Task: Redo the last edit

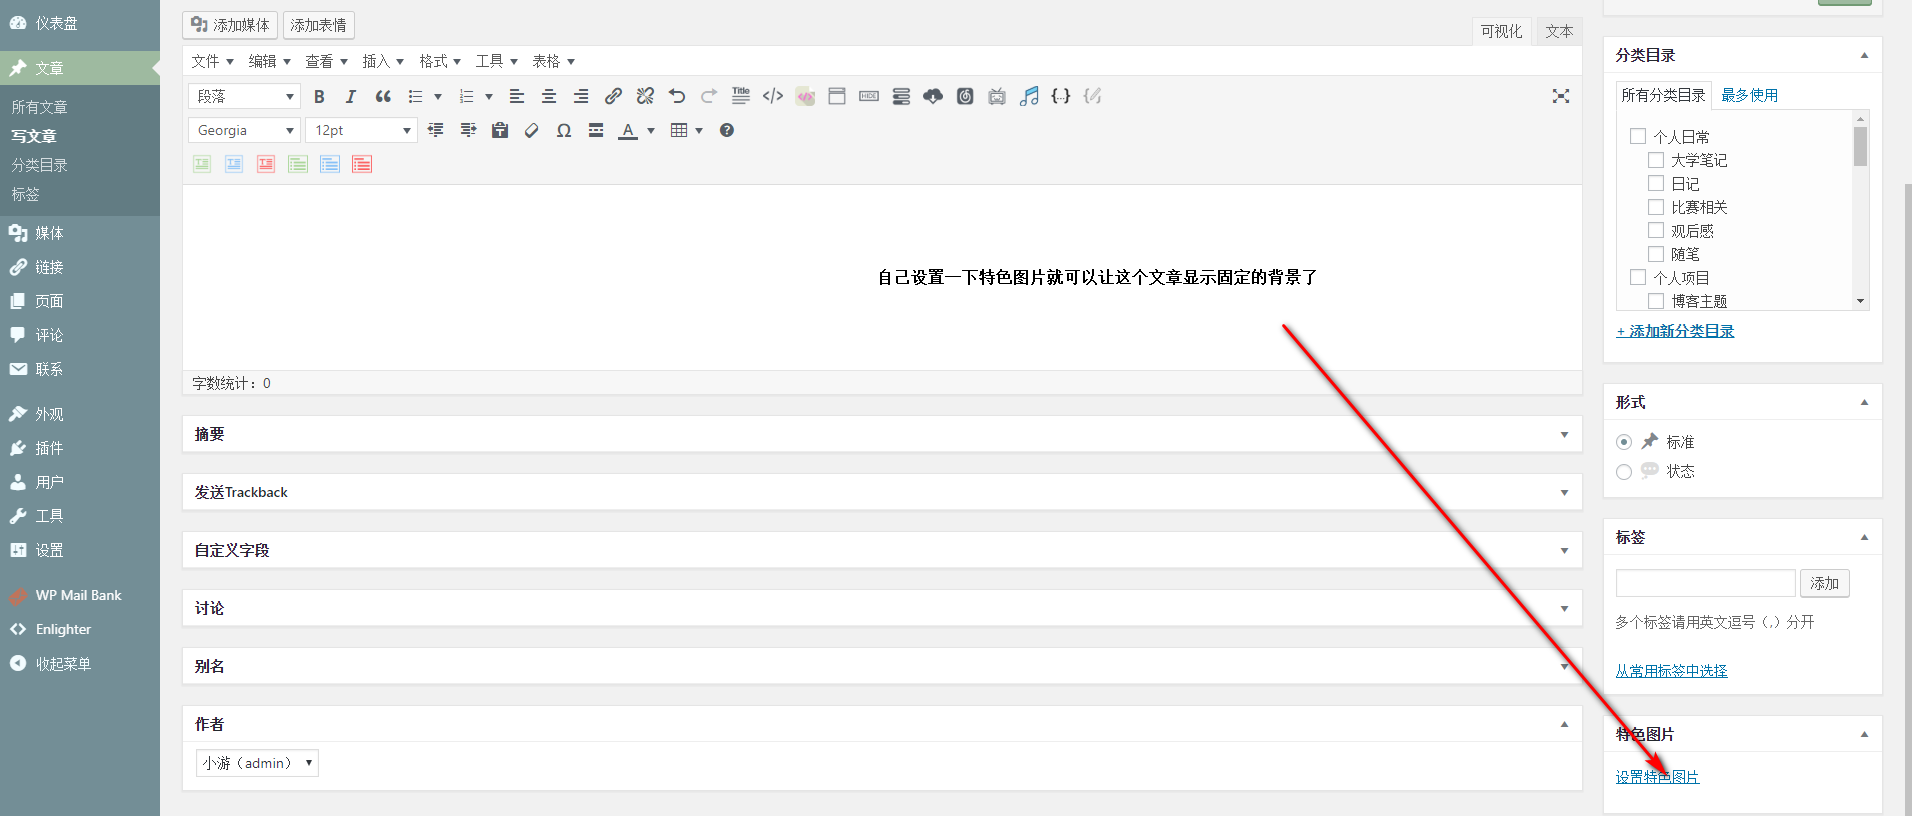Action: (709, 96)
